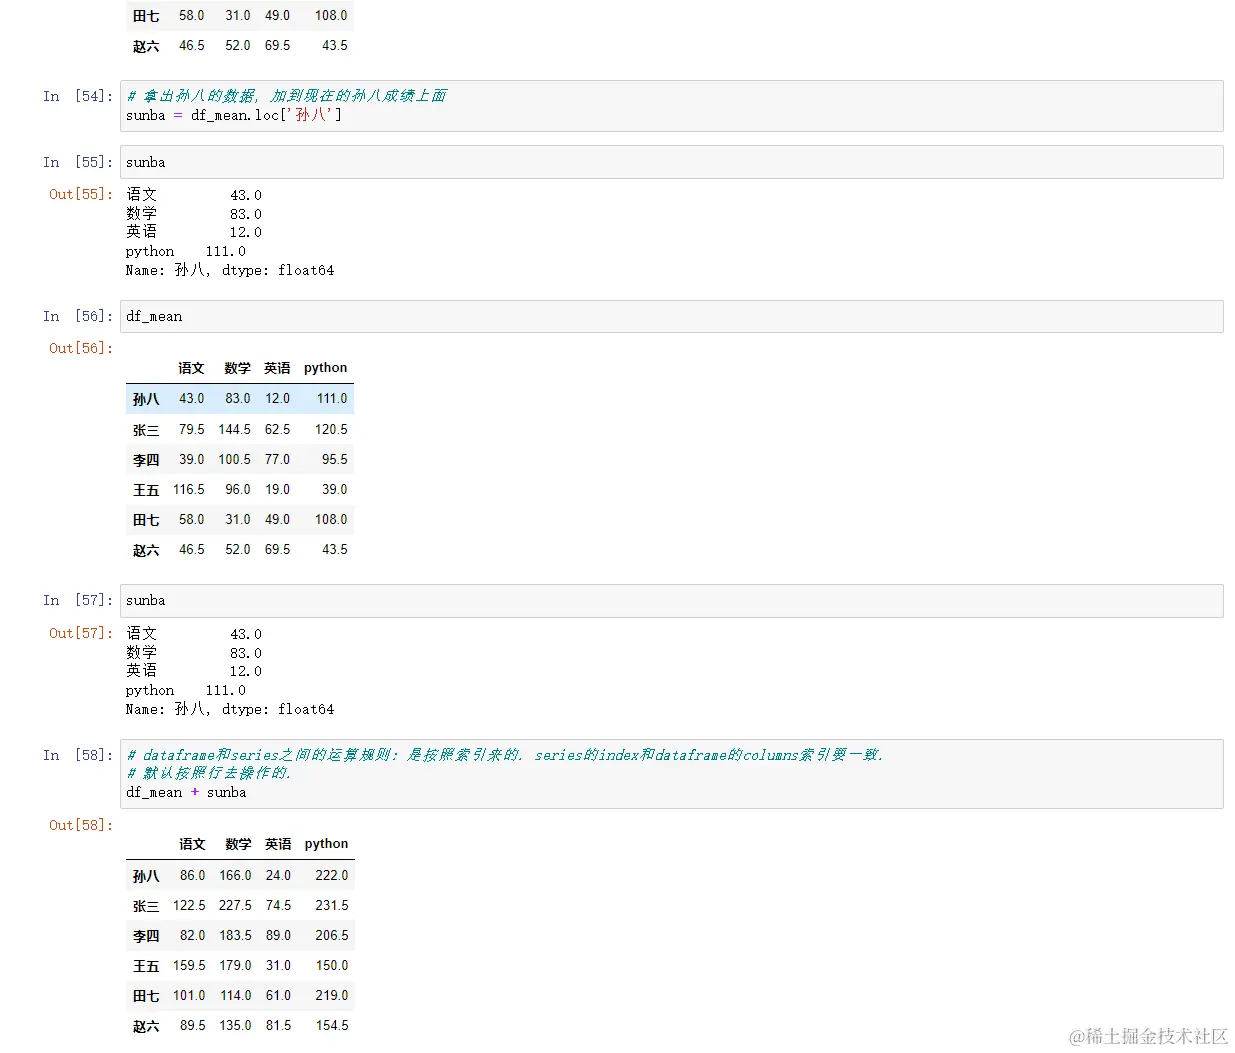Click the value 108.0 in the topmost partial table
Image resolution: width=1235 pixels, height=1053 pixels.
click(x=331, y=15)
